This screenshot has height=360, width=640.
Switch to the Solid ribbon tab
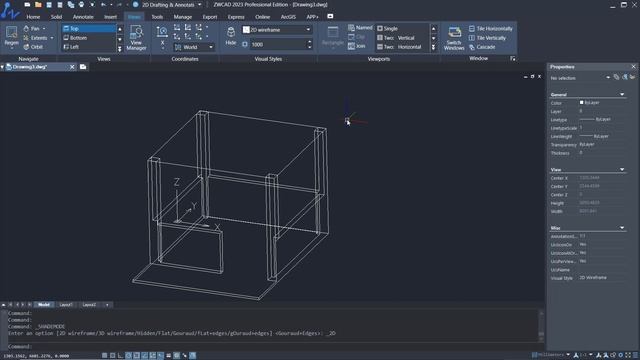56,17
